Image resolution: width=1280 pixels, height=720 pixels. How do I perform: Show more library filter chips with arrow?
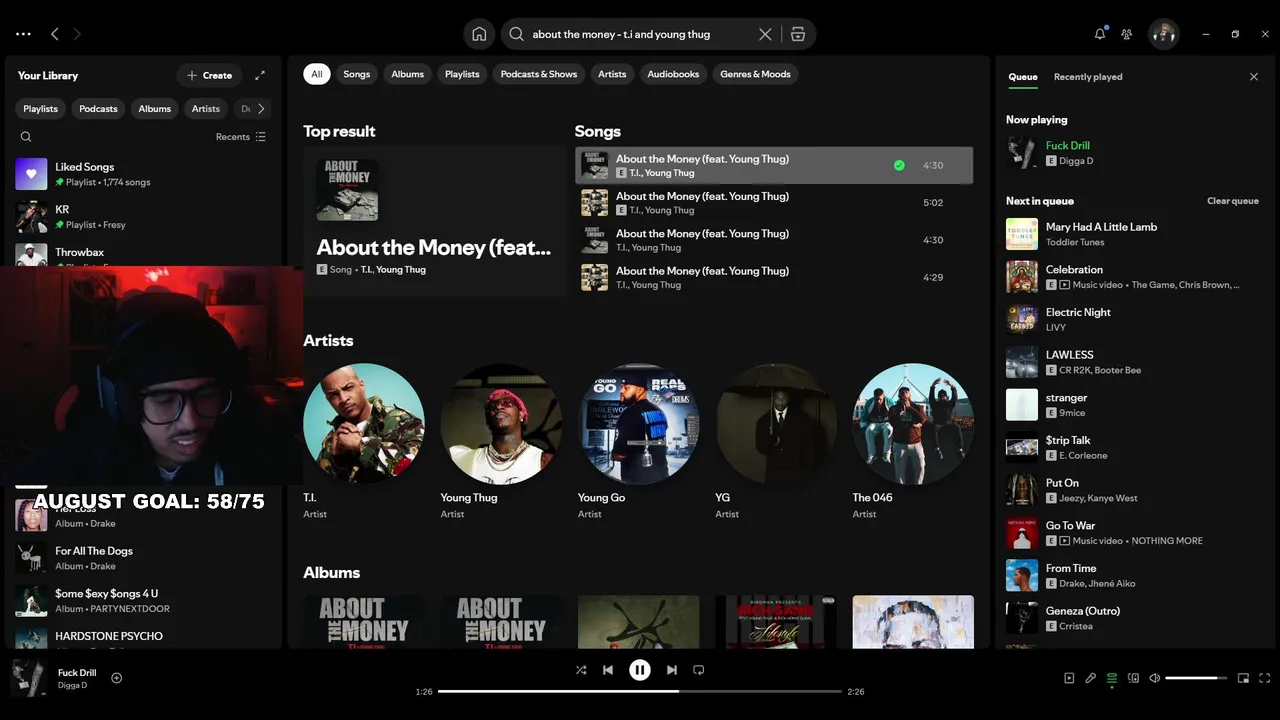(261, 109)
